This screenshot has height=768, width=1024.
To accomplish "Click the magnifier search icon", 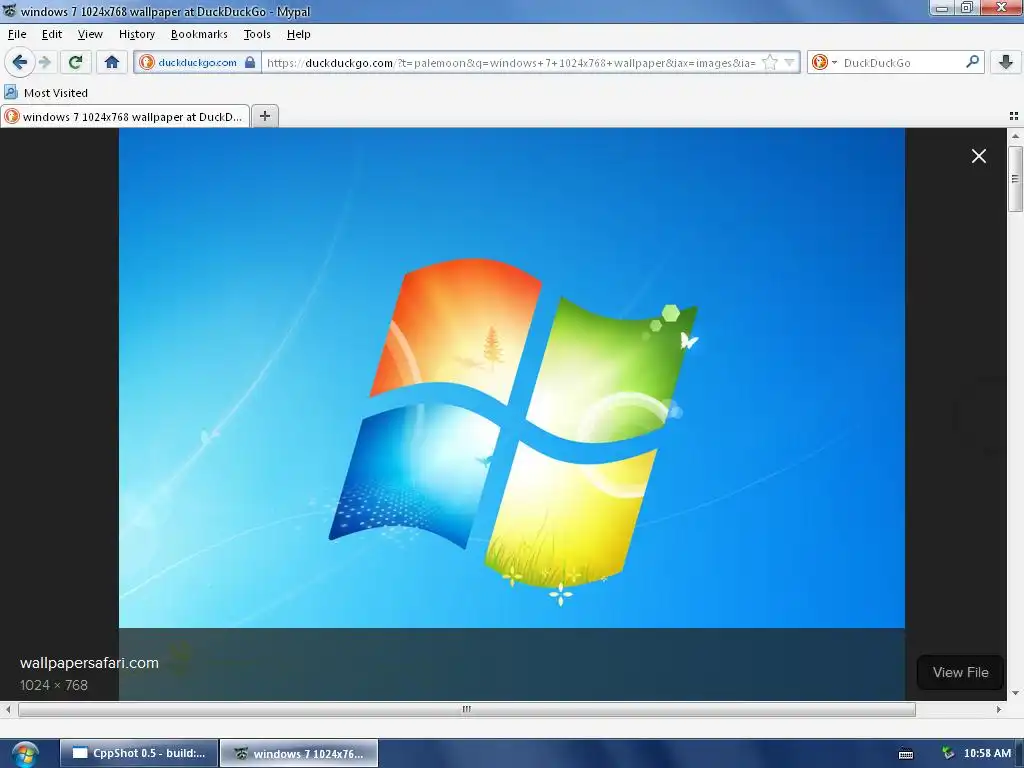I will click(972, 62).
